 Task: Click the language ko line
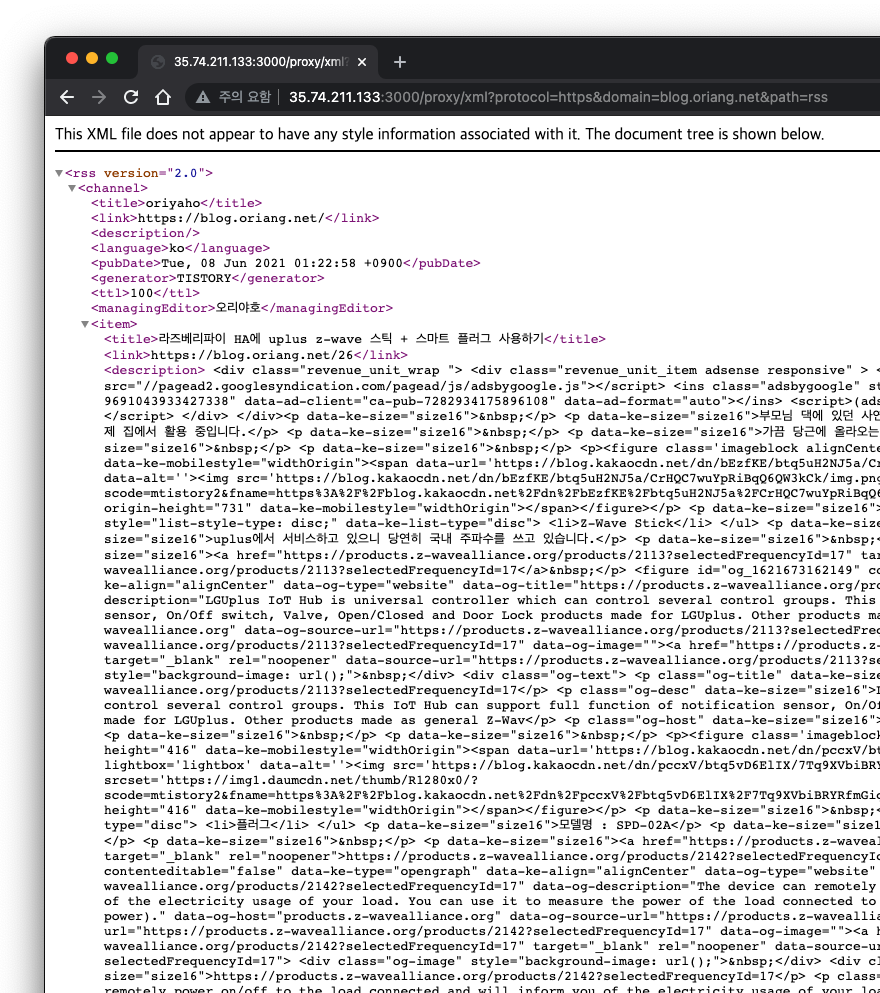[180, 248]
